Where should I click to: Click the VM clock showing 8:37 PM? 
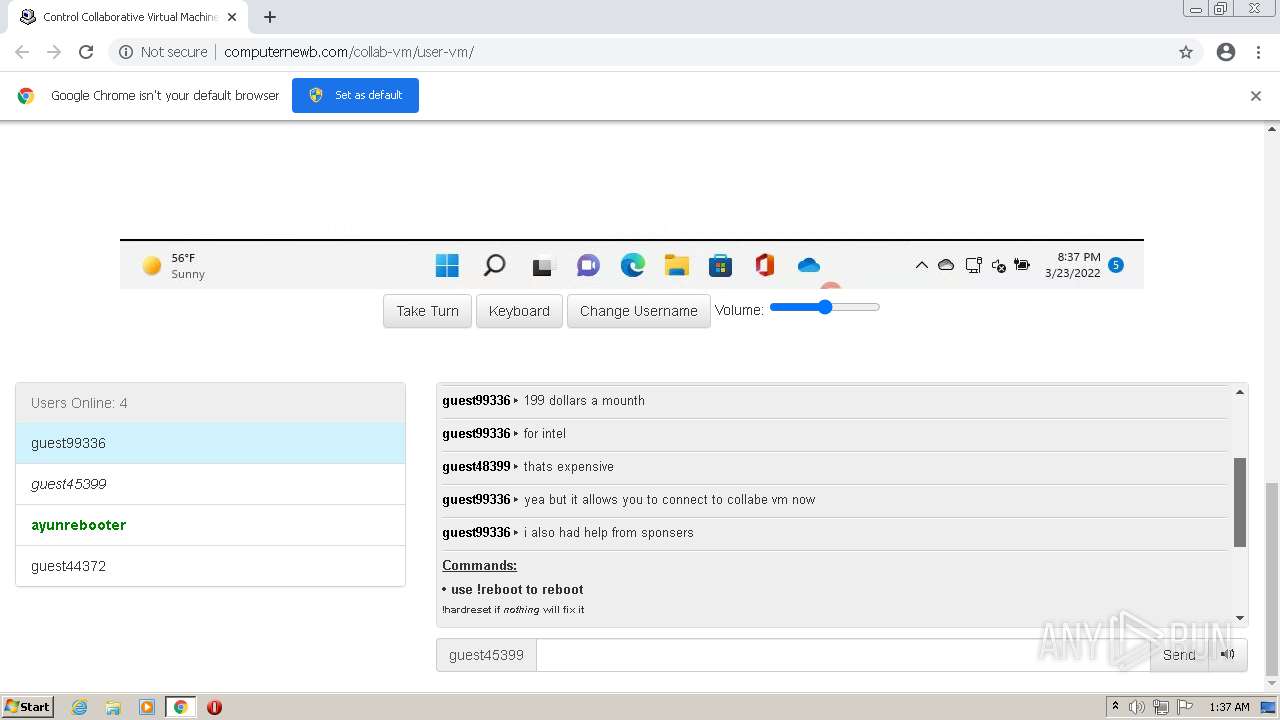[x=1072, y=265]
